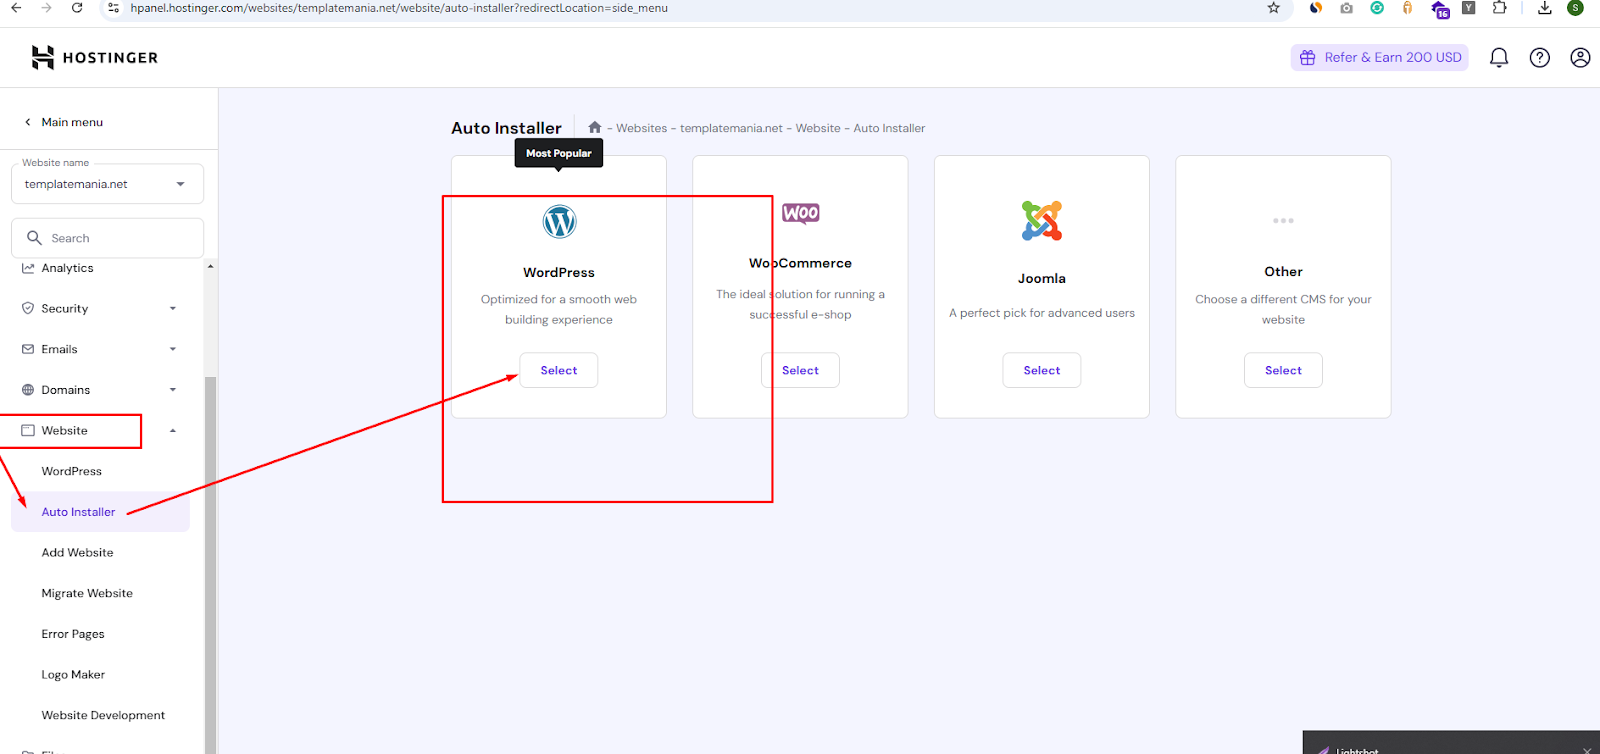The height and width of the screenshot is (754, 1600).
Task: Bookmark this page with the star icon
Action: point(1273,8)
